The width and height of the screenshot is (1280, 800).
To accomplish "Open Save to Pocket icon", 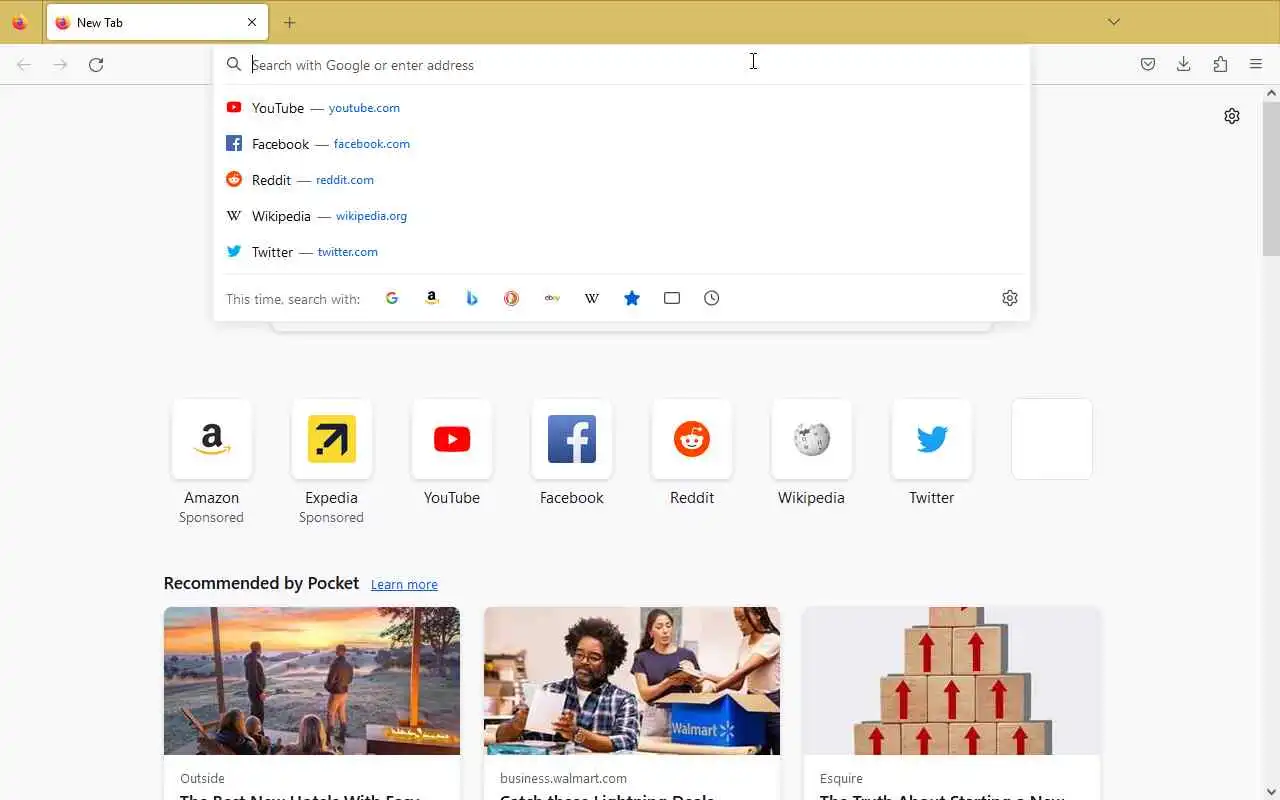I will tap(1148, 65).
